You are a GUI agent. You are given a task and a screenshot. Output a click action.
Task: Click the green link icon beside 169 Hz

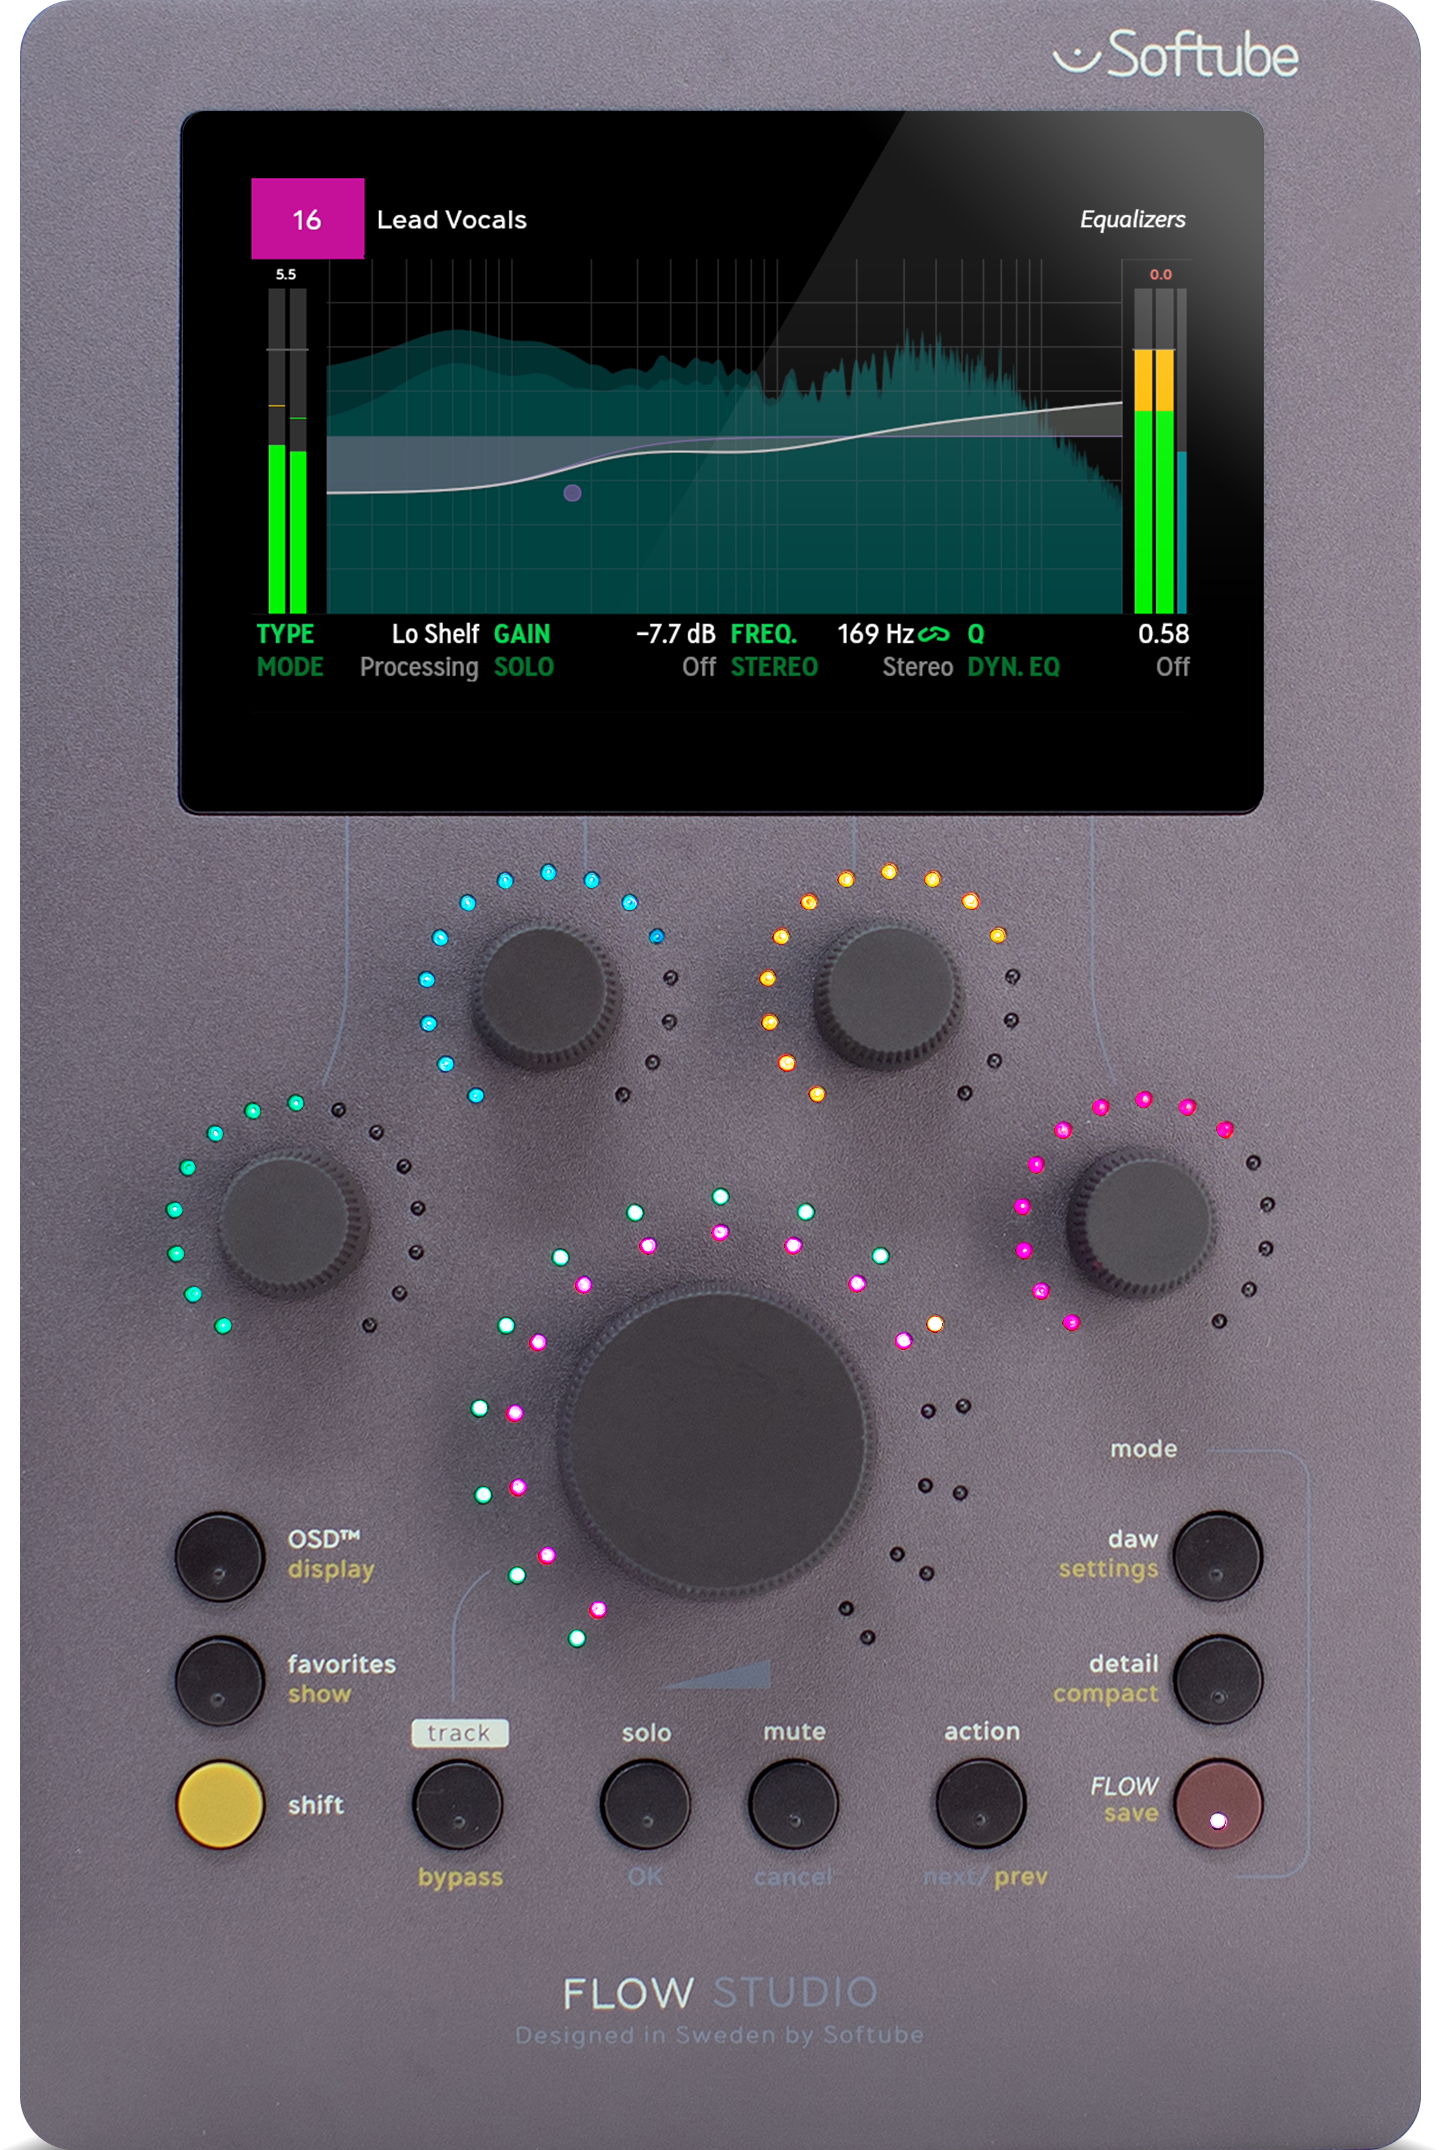click(934, 634)
